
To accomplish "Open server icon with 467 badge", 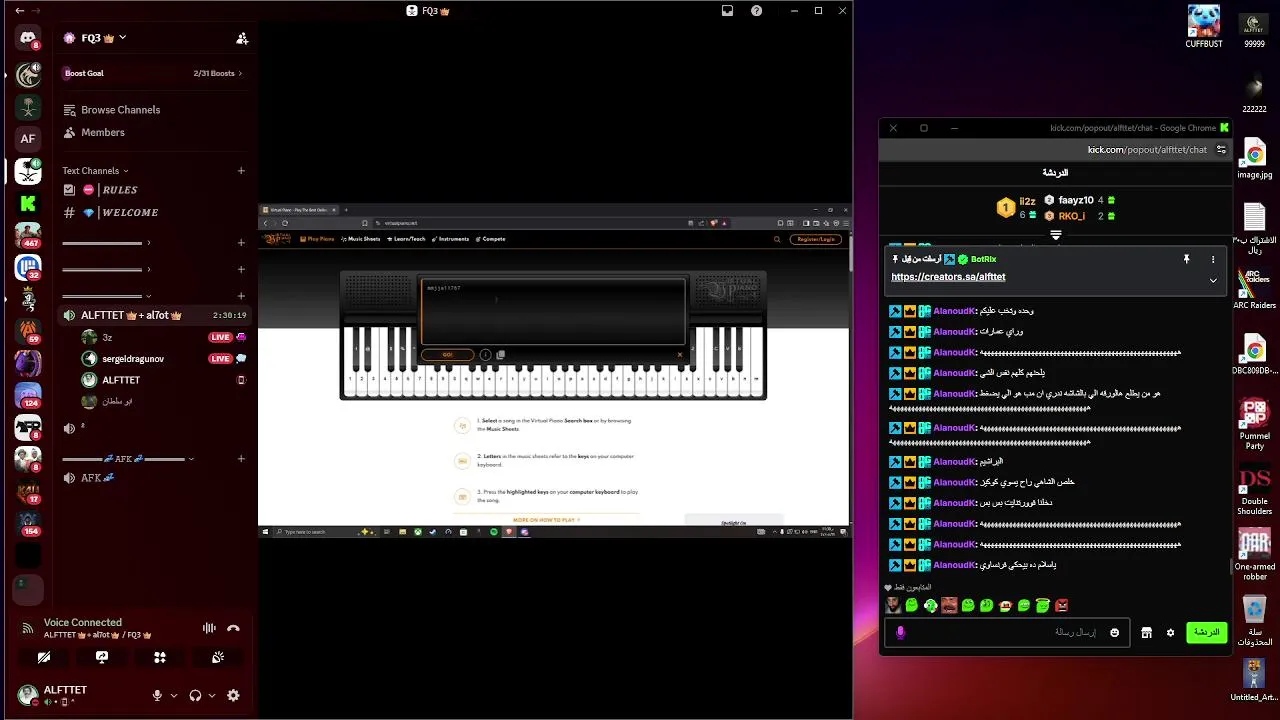I will (28, 235).
